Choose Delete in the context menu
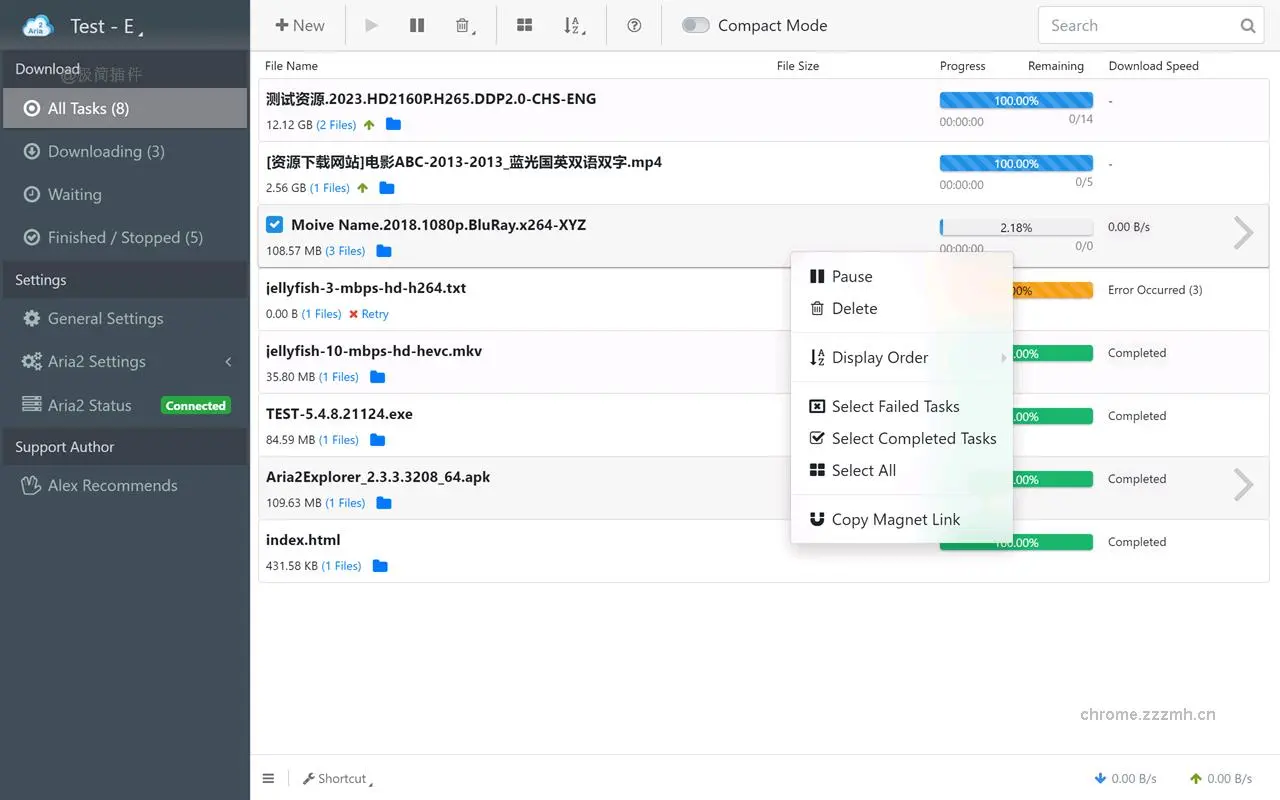 click(x=901, y=308)
